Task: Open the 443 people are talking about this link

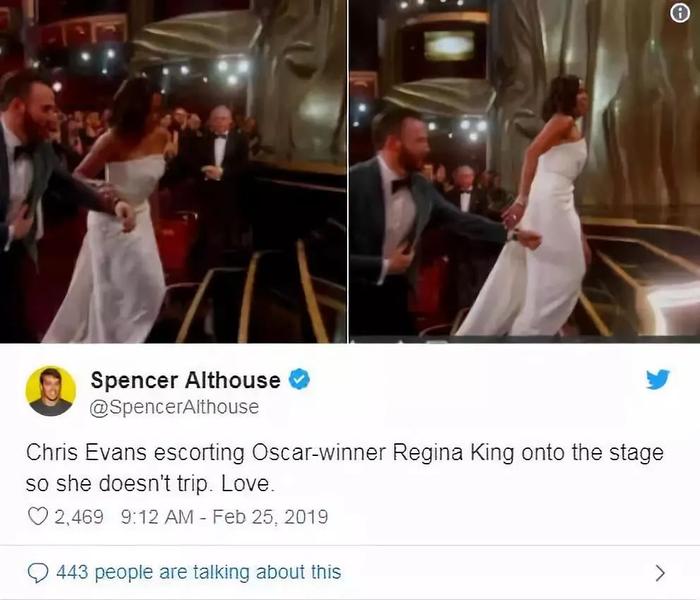Action: pos(199,572)
